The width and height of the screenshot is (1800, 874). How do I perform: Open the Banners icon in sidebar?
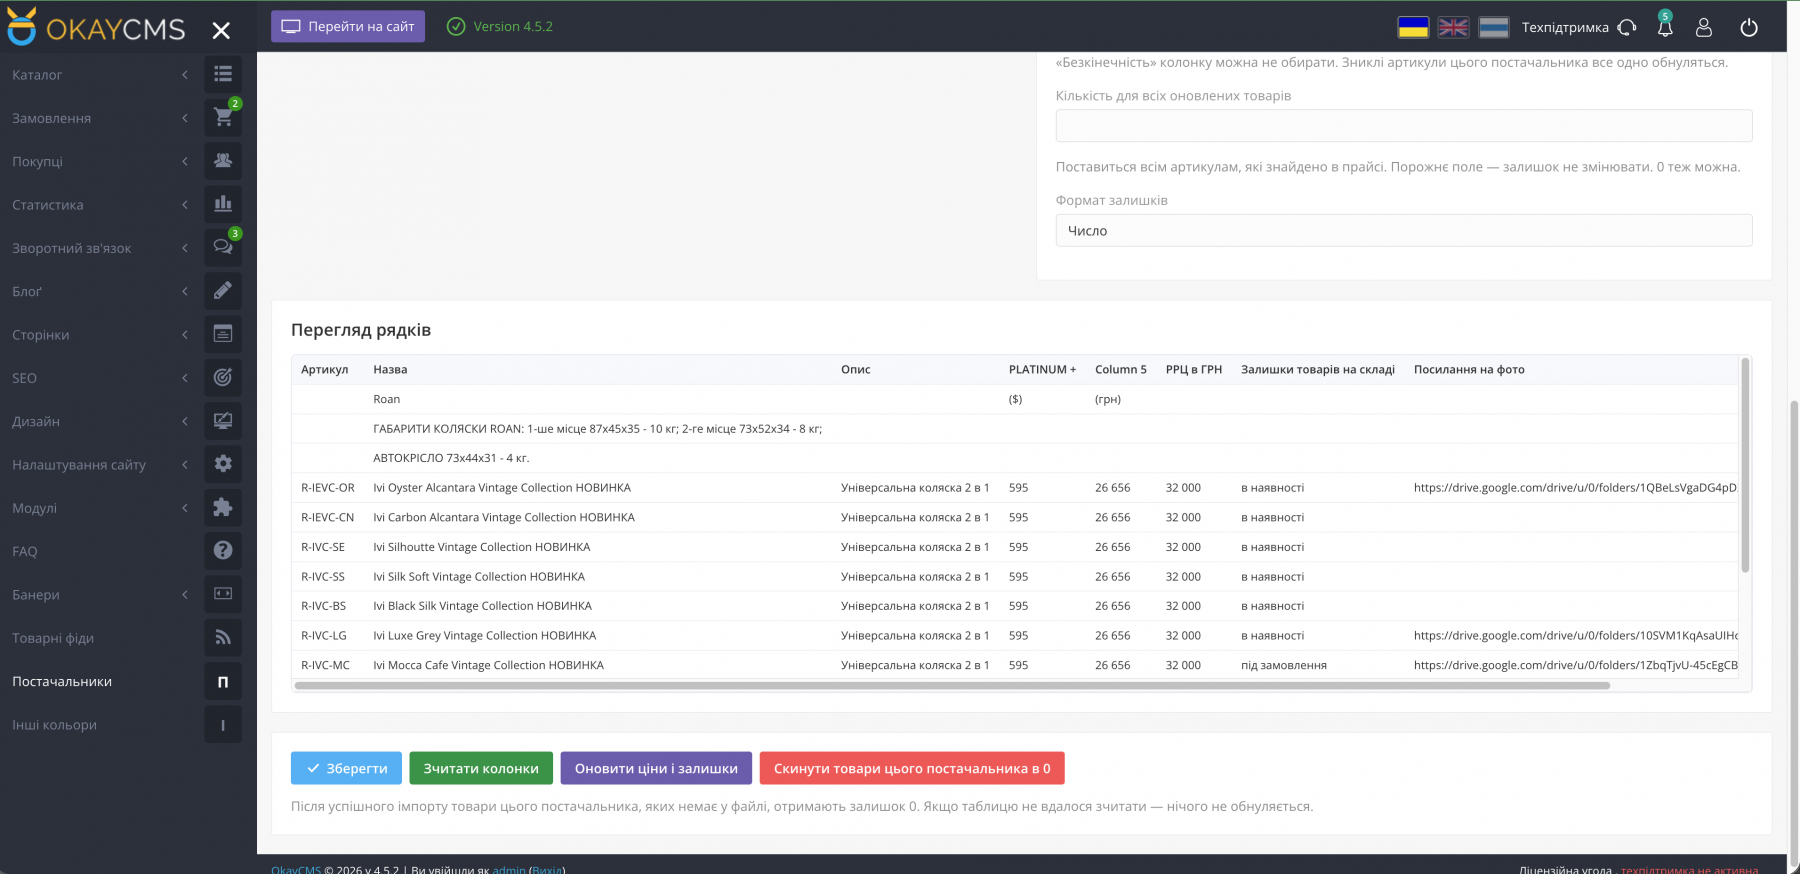(223, 594)
